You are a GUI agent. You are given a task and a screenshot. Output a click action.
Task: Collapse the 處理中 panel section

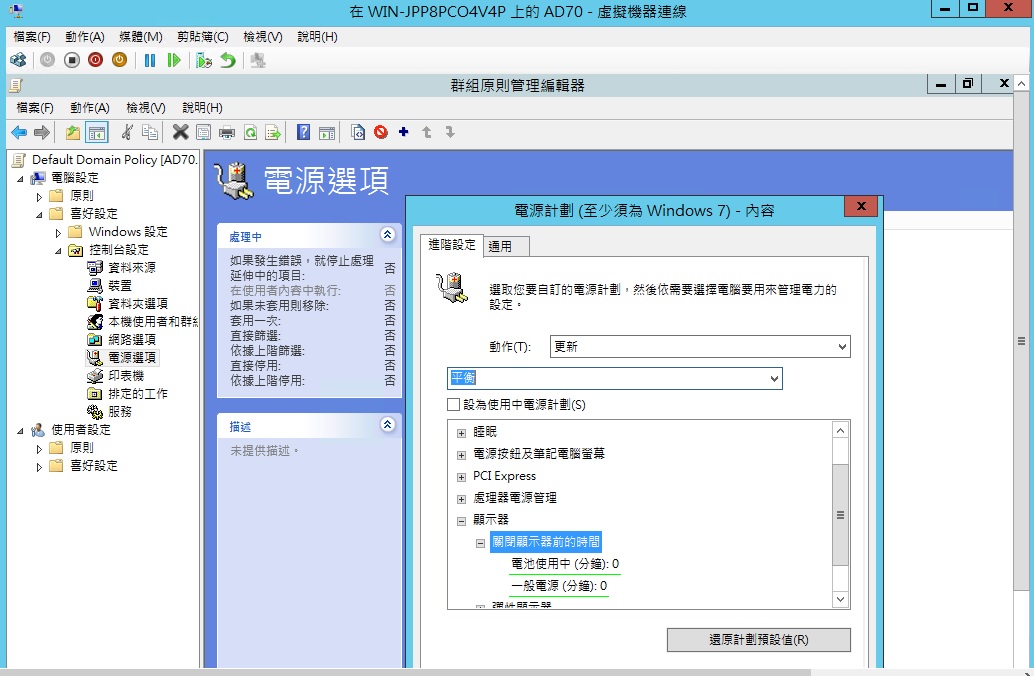point(388,235)
